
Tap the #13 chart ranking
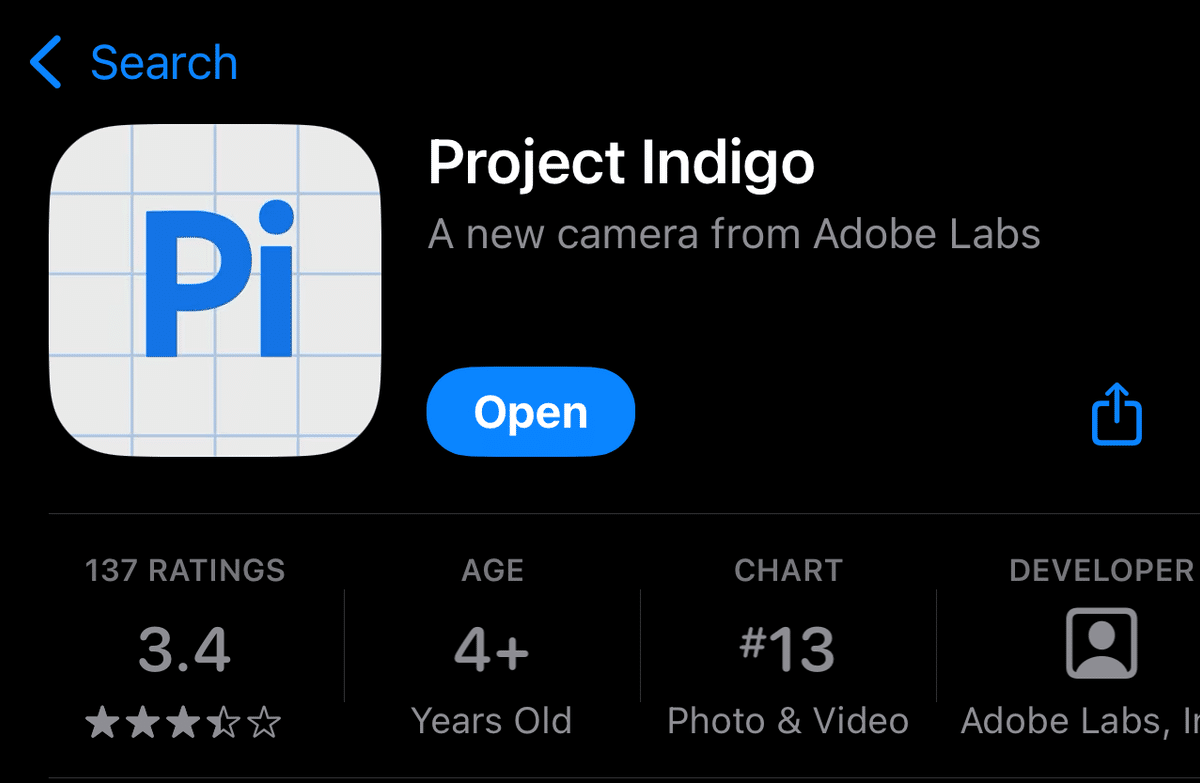(788, 645)
